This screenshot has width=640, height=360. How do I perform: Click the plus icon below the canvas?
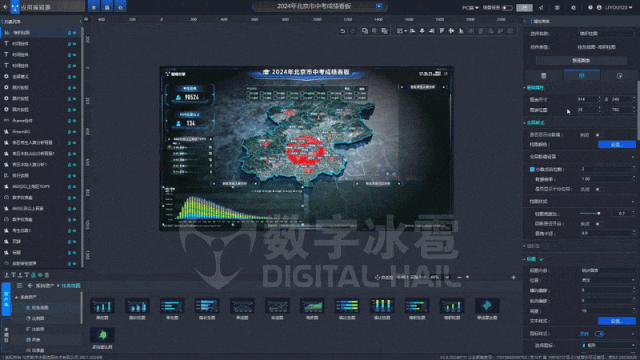[513, 278]
